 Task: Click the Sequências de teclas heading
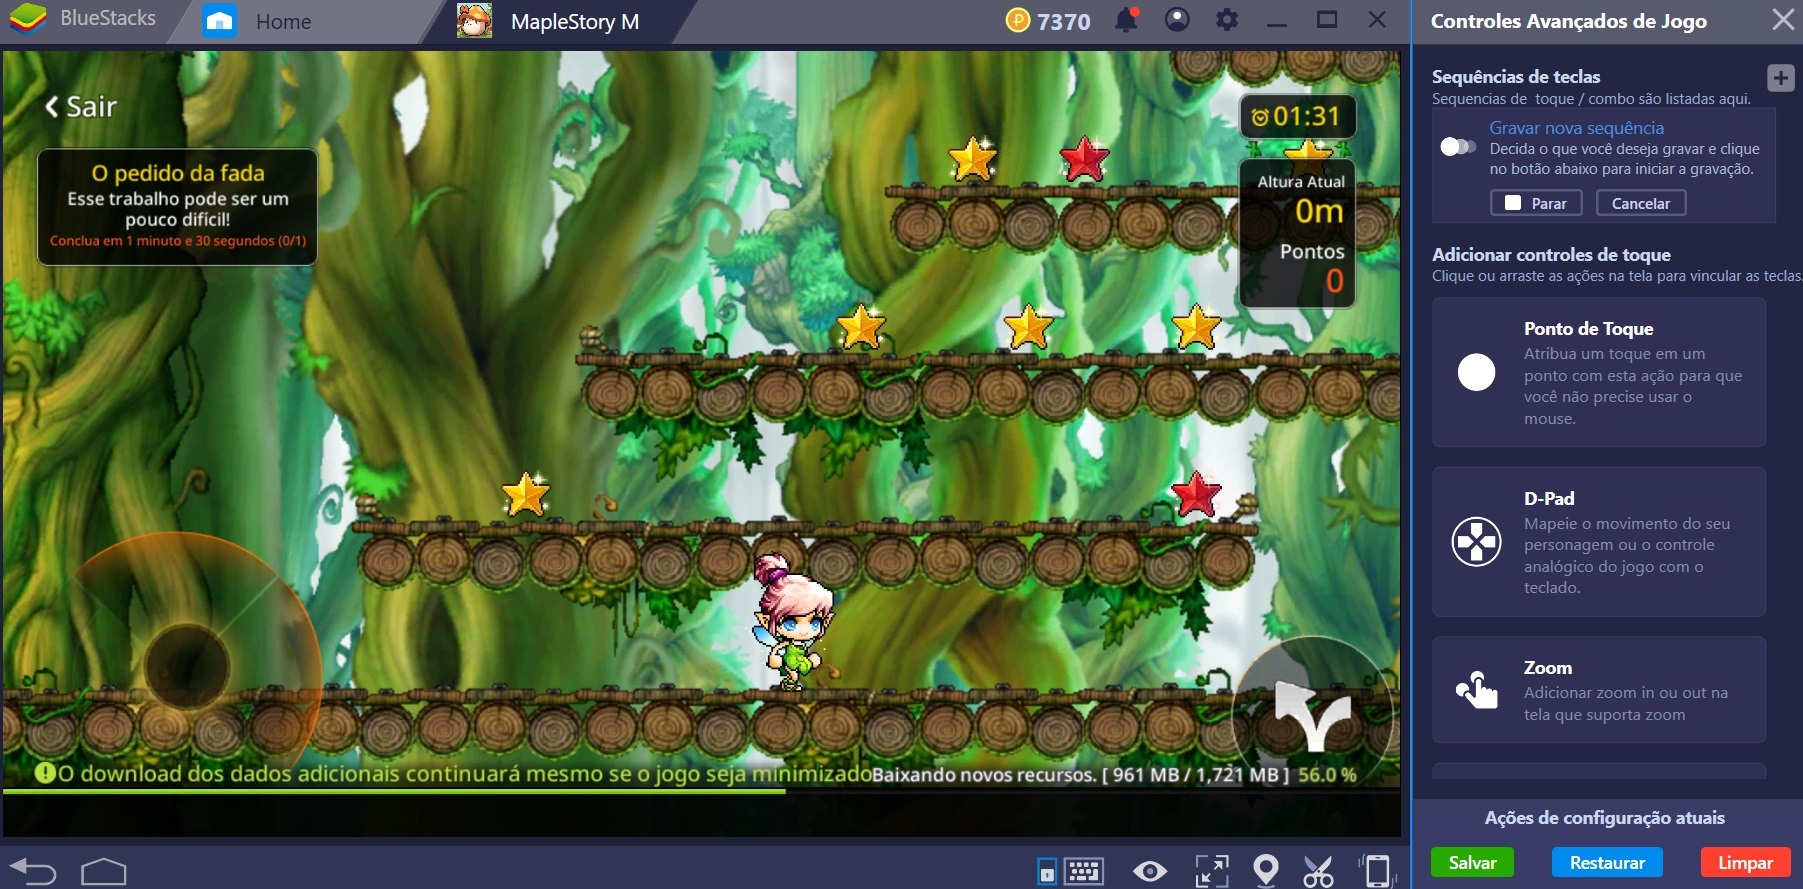click(x=1516, y=77)
